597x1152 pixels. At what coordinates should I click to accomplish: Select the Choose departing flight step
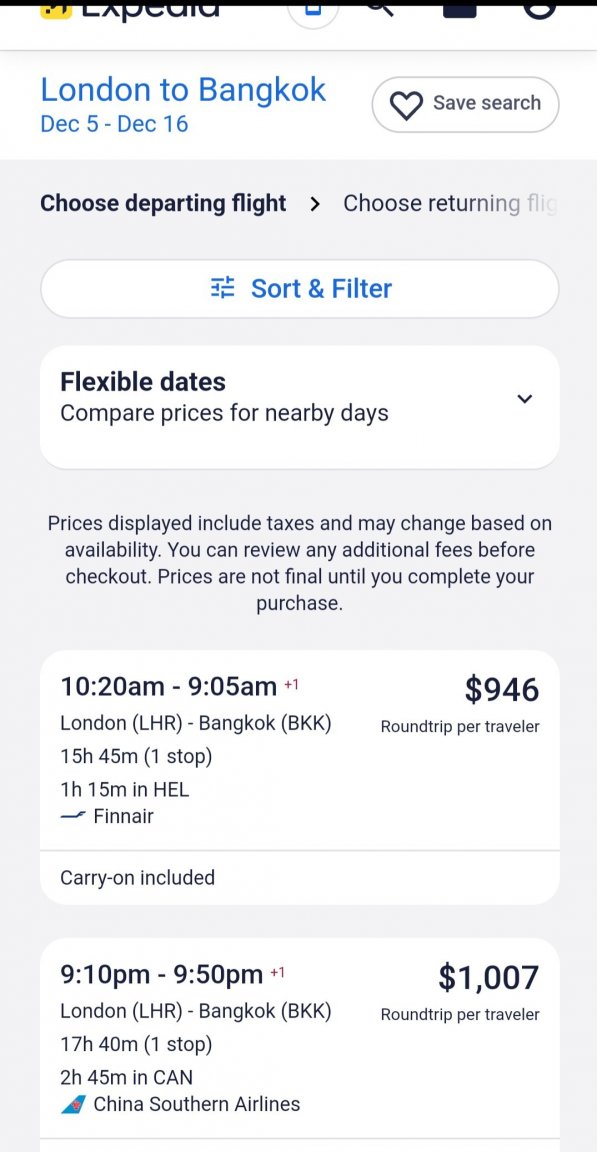point(163,203)
